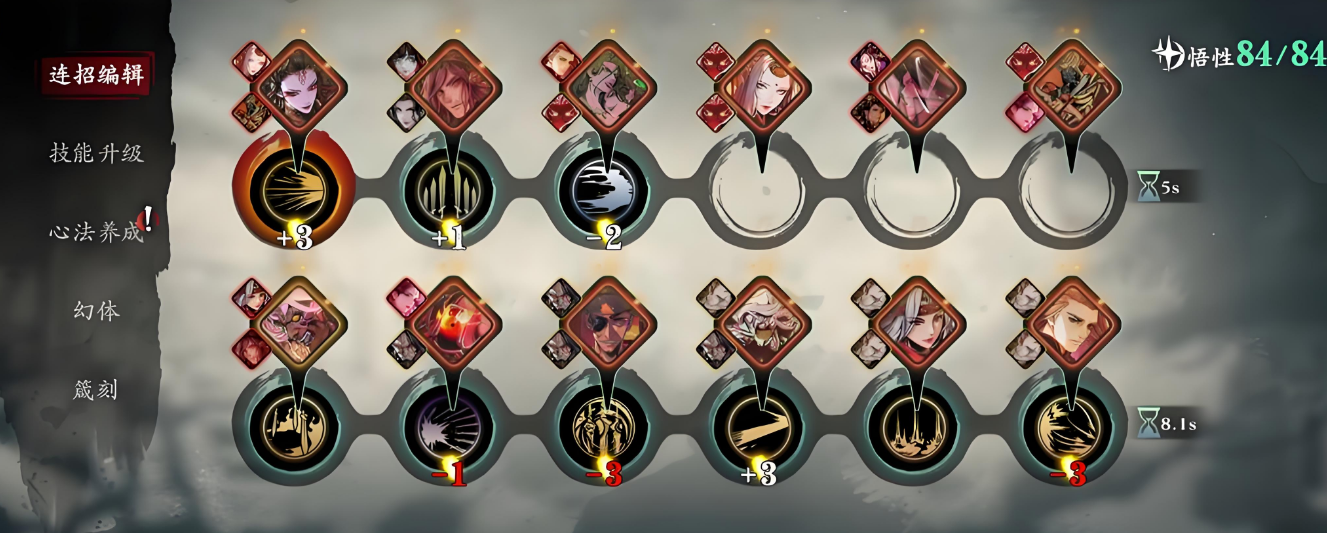
Task: Go to the 幻体 section
Action: 97,311
